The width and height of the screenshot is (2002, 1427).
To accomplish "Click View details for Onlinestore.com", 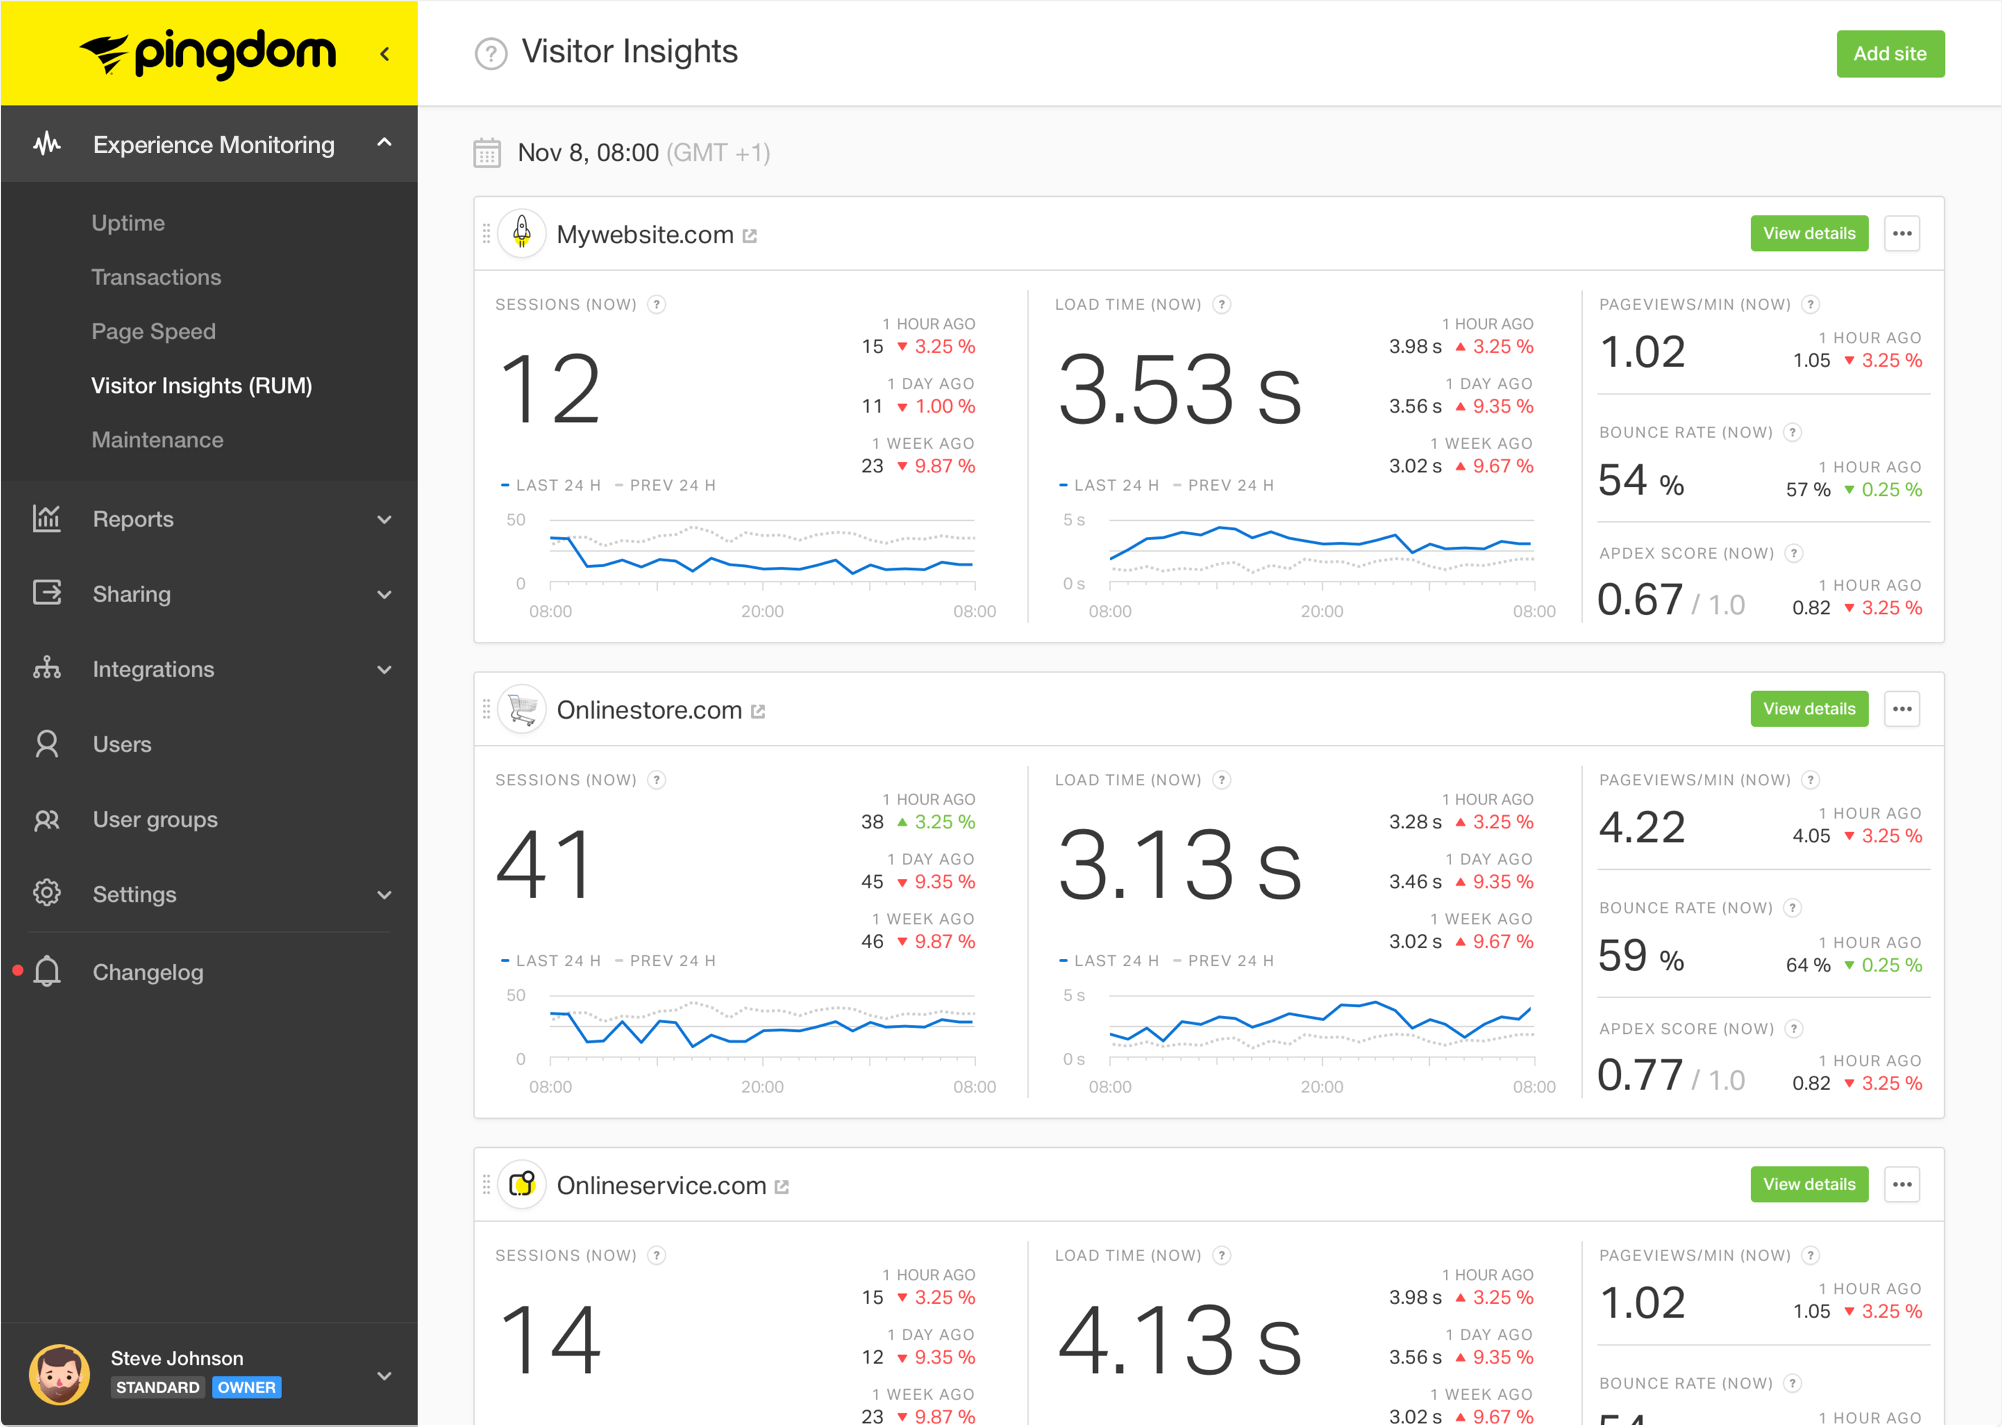I will 1808,709.
